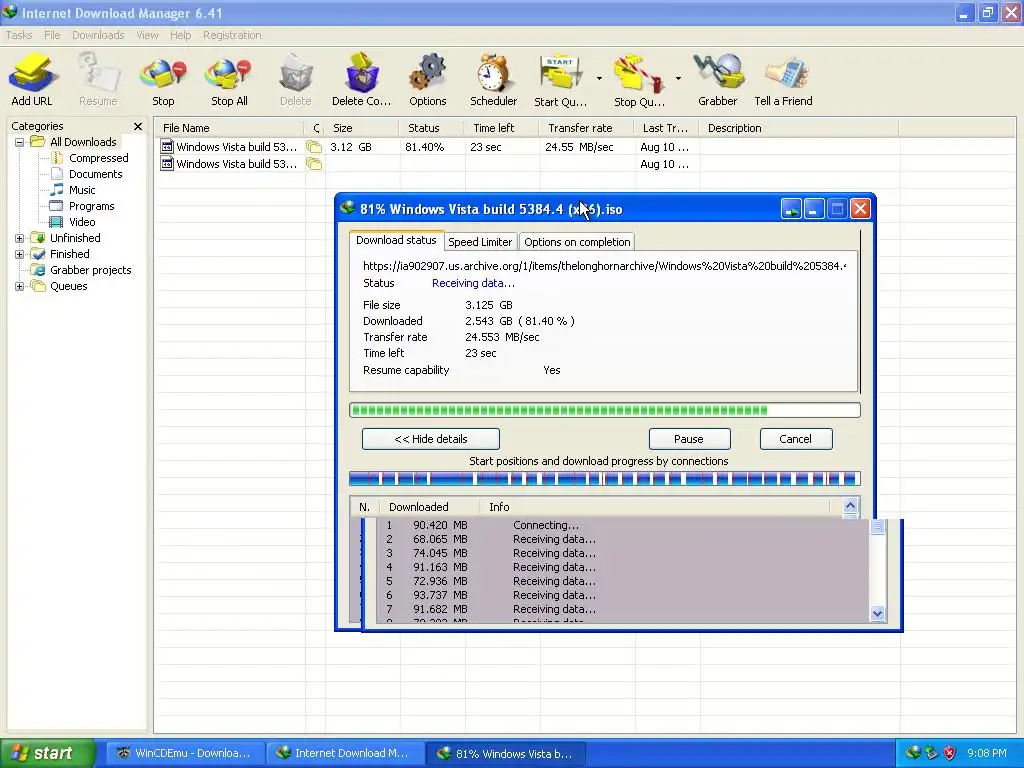The width and height of the screenshot is (1024, 768).
Task: Click the download URL text in dialog
Action: tap(604, 266)
